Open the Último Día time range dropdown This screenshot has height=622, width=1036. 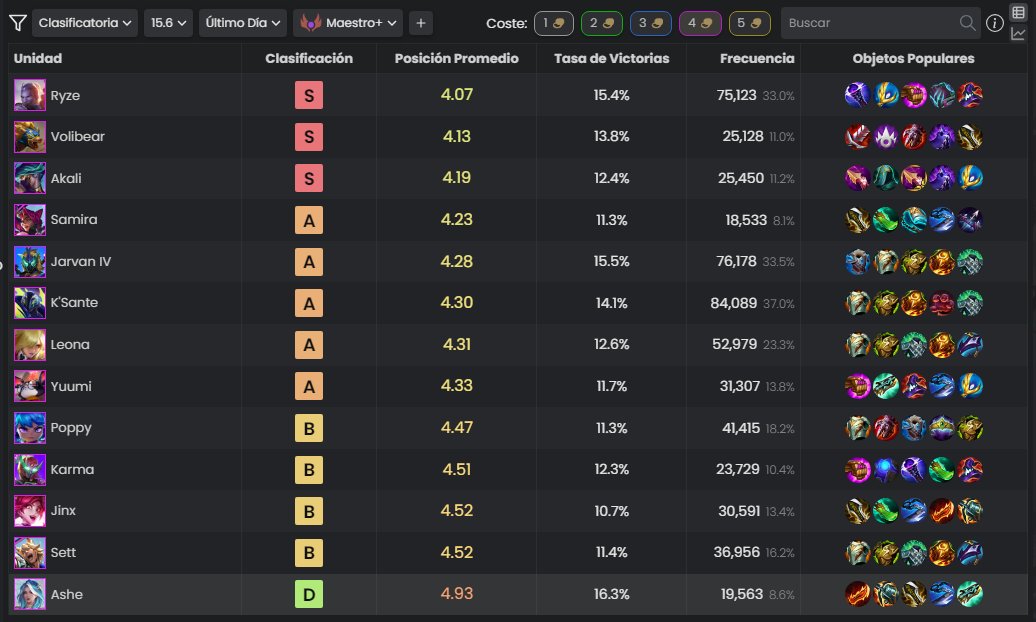242,23
